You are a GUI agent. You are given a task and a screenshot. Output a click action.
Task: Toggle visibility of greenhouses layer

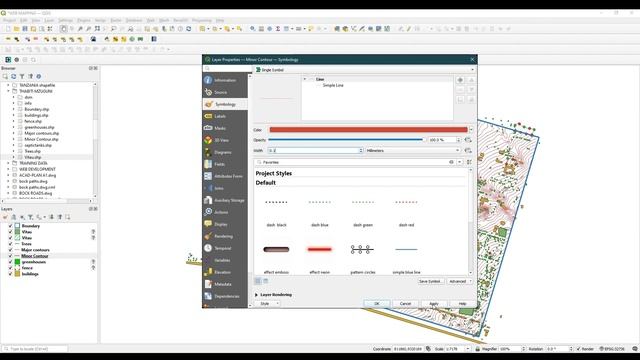click(10, 262)
